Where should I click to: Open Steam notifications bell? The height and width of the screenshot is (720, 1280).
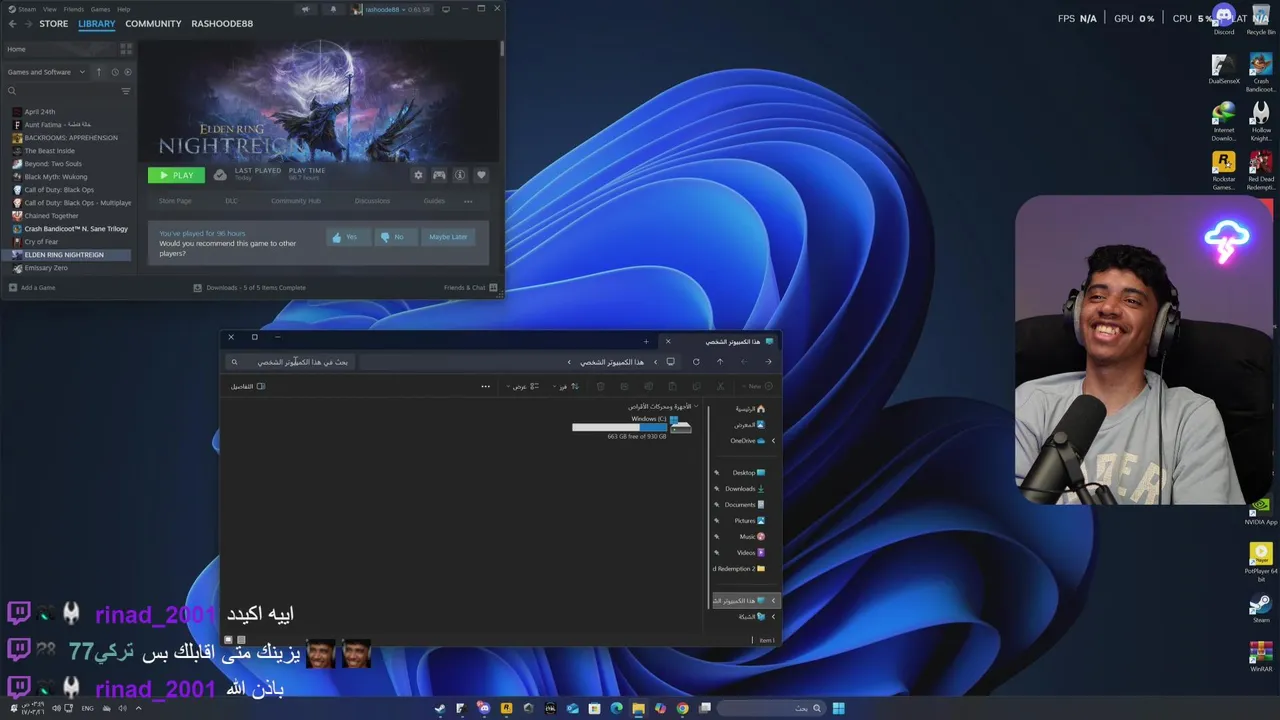pyautogui.click(x=334, y=9)
